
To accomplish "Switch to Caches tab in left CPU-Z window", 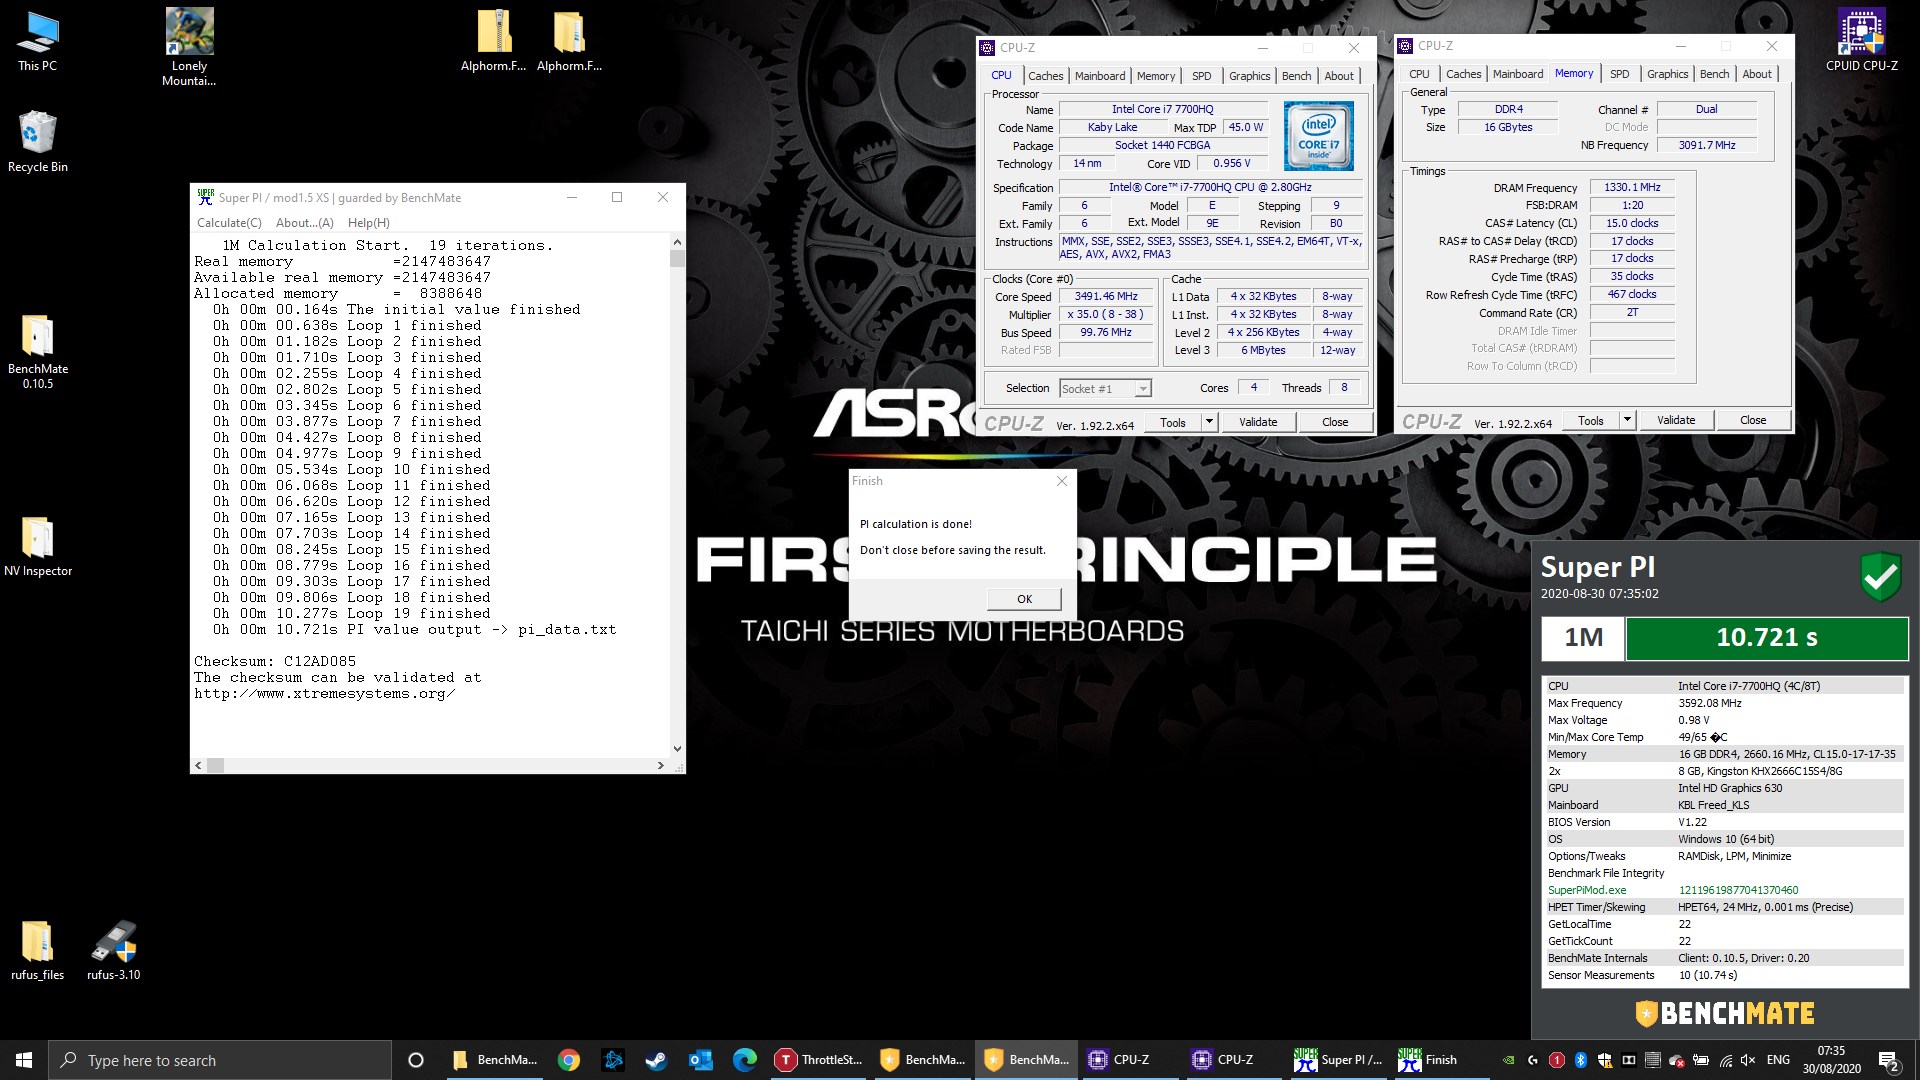I will click(1046, 76).
